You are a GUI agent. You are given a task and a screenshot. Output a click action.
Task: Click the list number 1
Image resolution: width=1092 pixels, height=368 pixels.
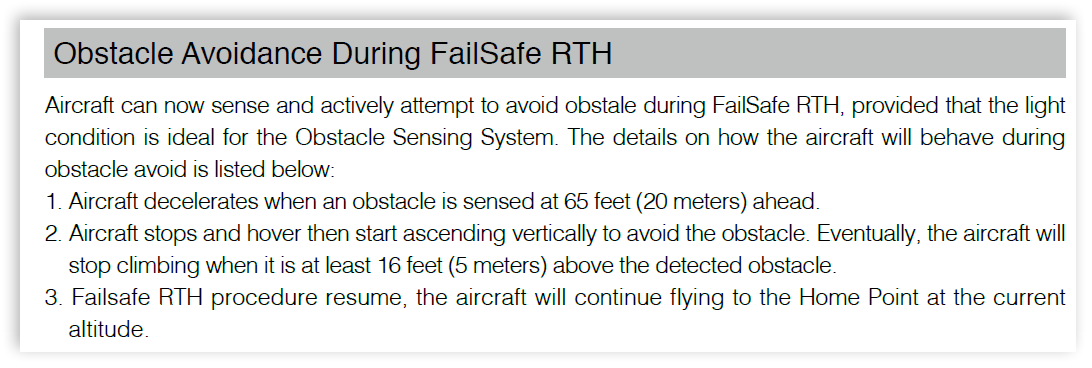(x=53, y=202)
